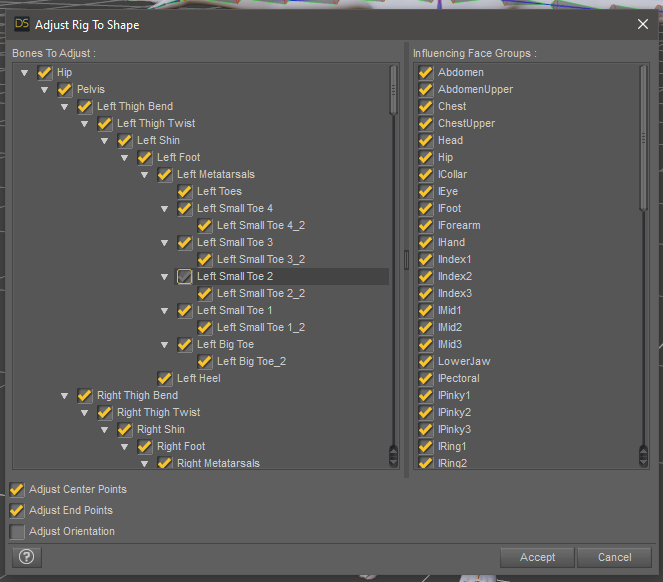Click the Cancel button

(x=614, y=557)
